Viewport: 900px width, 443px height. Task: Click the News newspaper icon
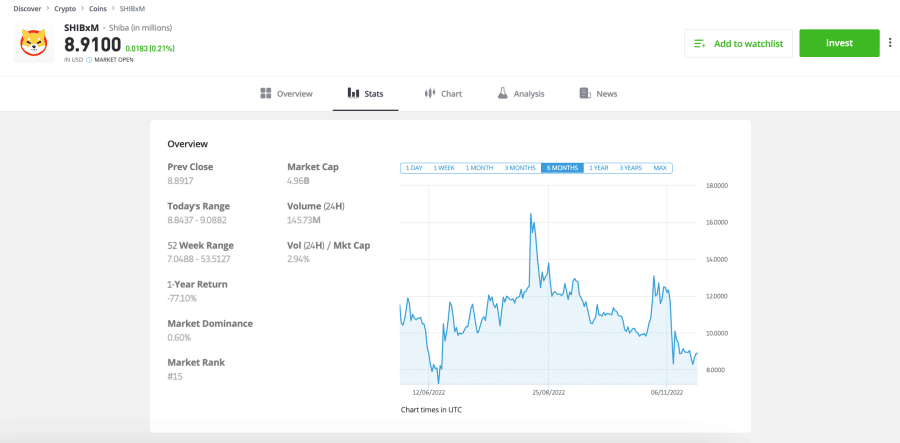585,94
